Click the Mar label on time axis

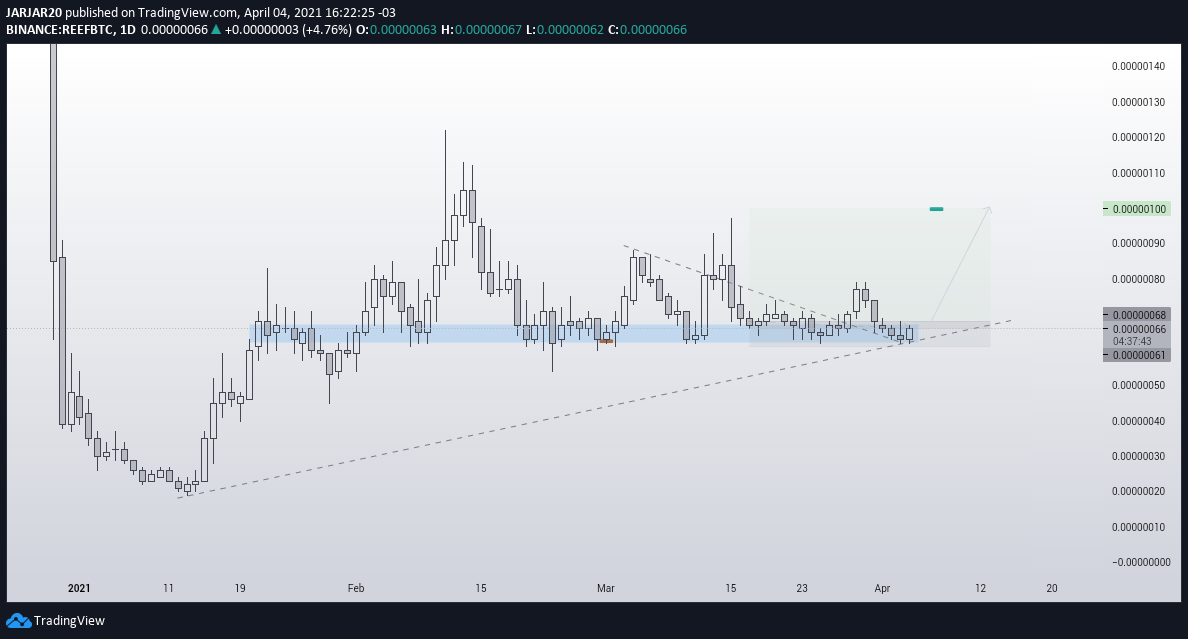click(x=605, y=588)
